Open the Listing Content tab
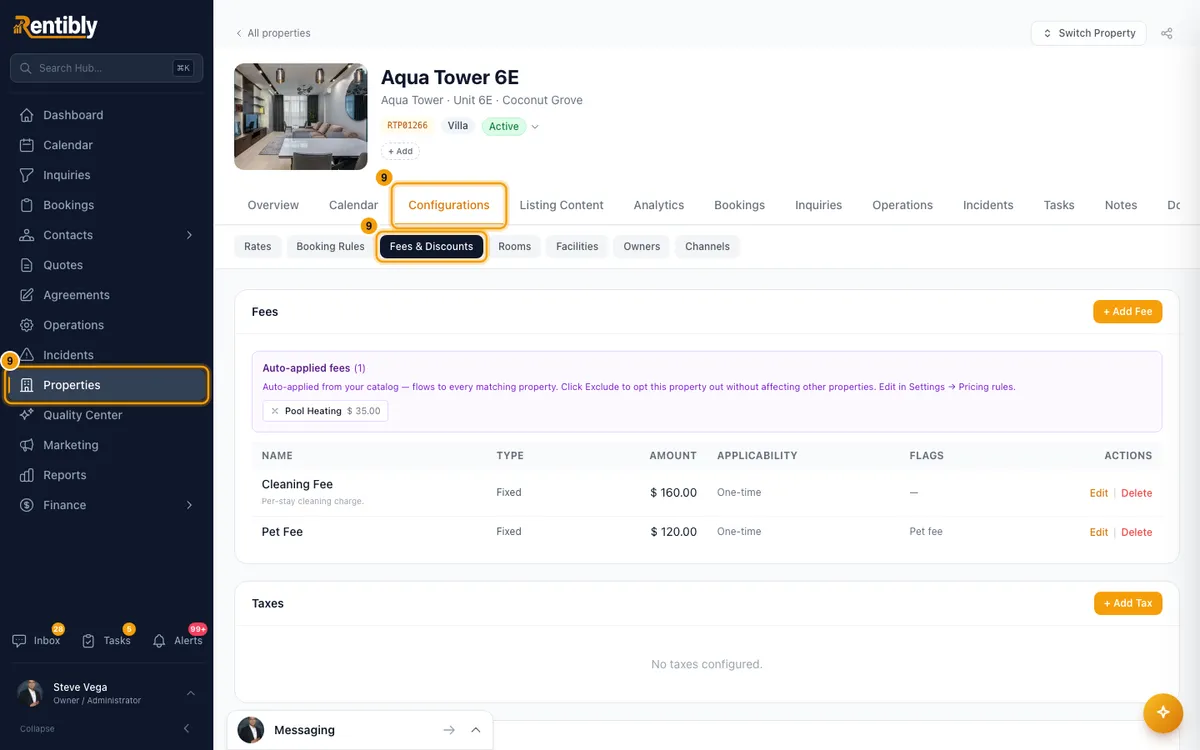The height and width of the screenshot is (750, 1200). tap(561, 205)
